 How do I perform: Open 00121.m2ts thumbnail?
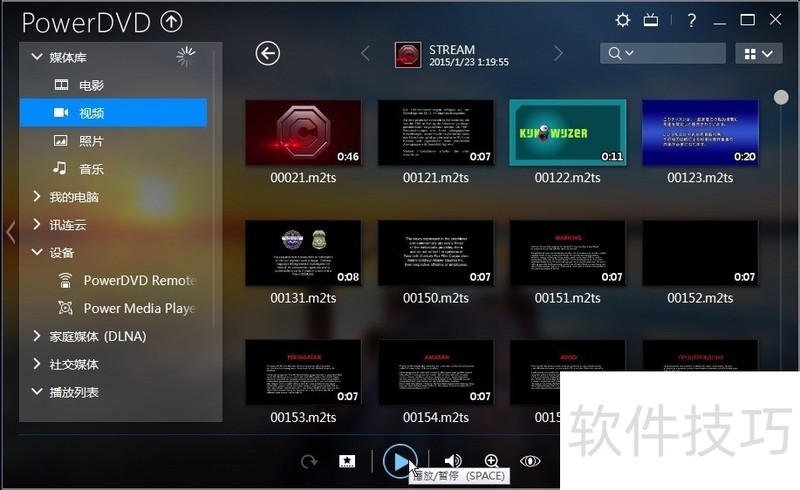click(x=436, y=133)
